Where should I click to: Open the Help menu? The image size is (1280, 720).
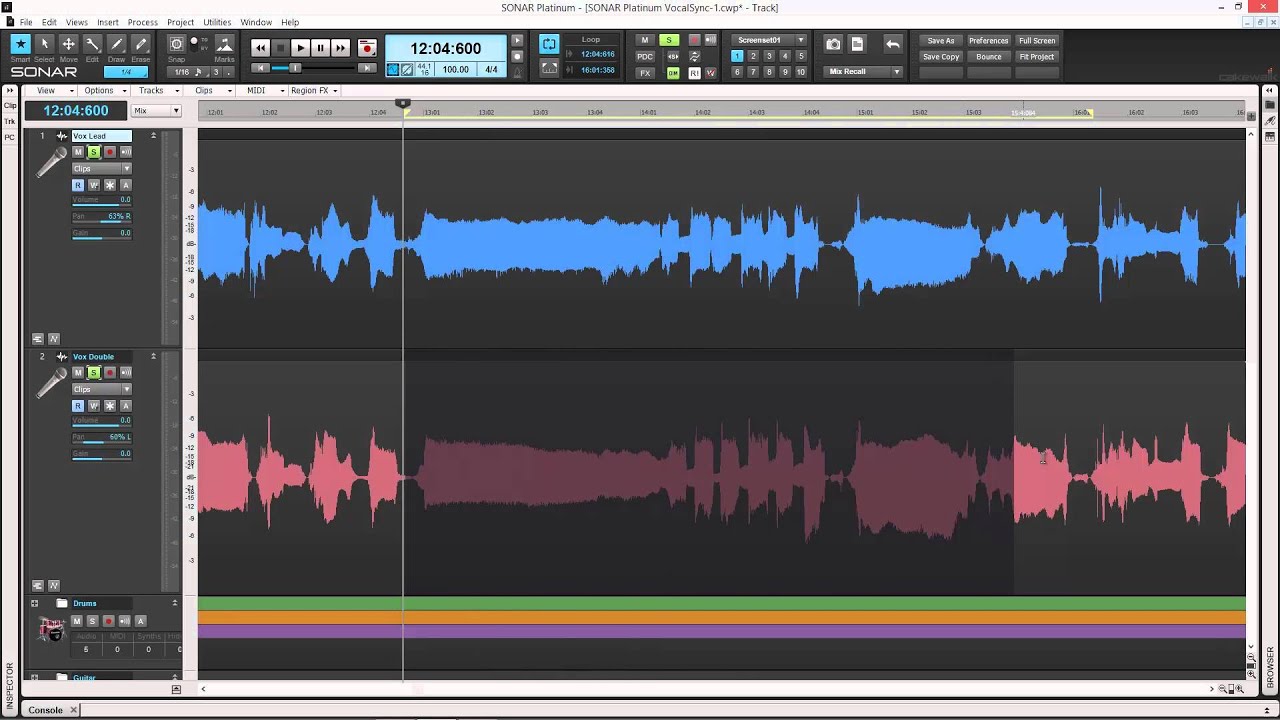coord(290,22)
